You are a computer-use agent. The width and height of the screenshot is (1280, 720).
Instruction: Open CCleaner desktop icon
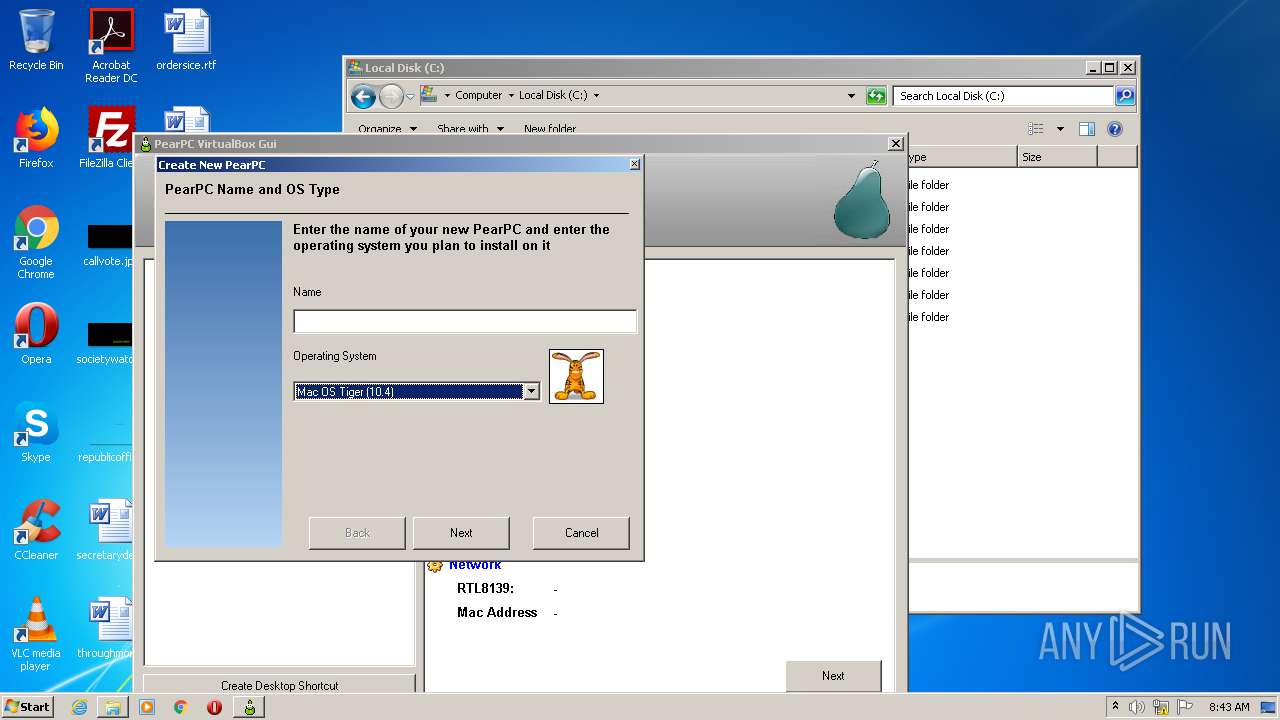tap(36, 530)
